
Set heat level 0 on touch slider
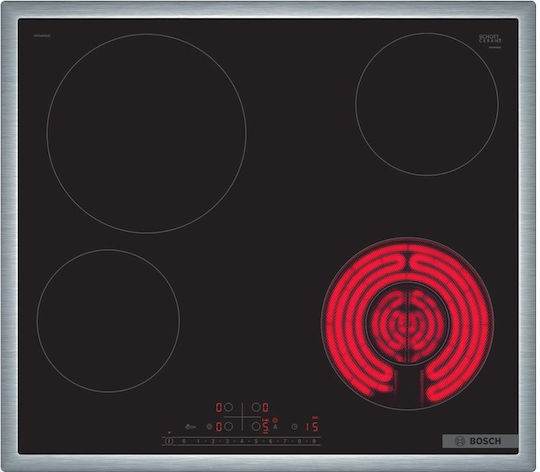pyautogui.click(x=184, y=441)
